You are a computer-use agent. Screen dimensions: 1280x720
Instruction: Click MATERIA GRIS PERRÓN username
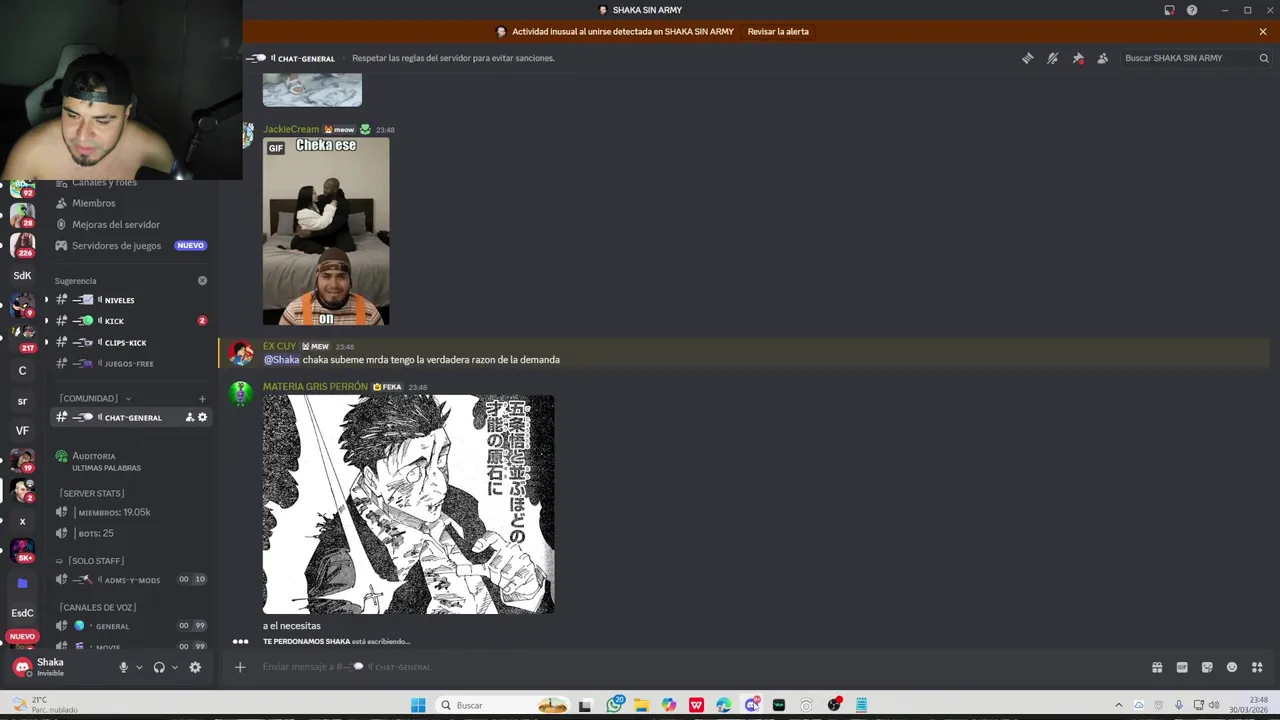pos(315,387)
